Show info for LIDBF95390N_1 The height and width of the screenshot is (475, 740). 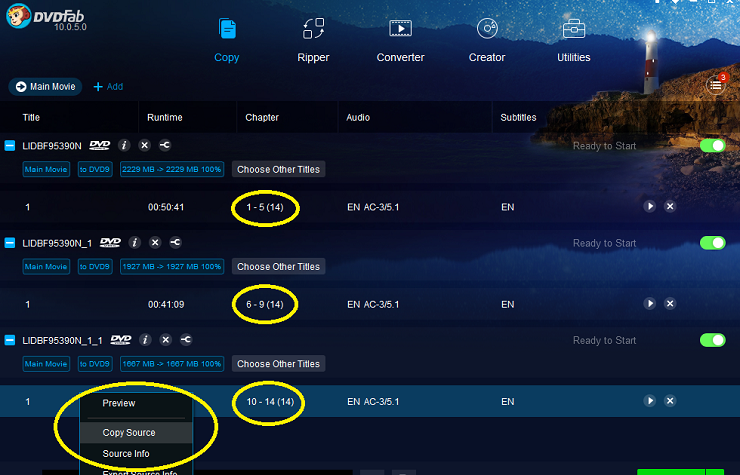pyautogui.click(x=135, y=243)
